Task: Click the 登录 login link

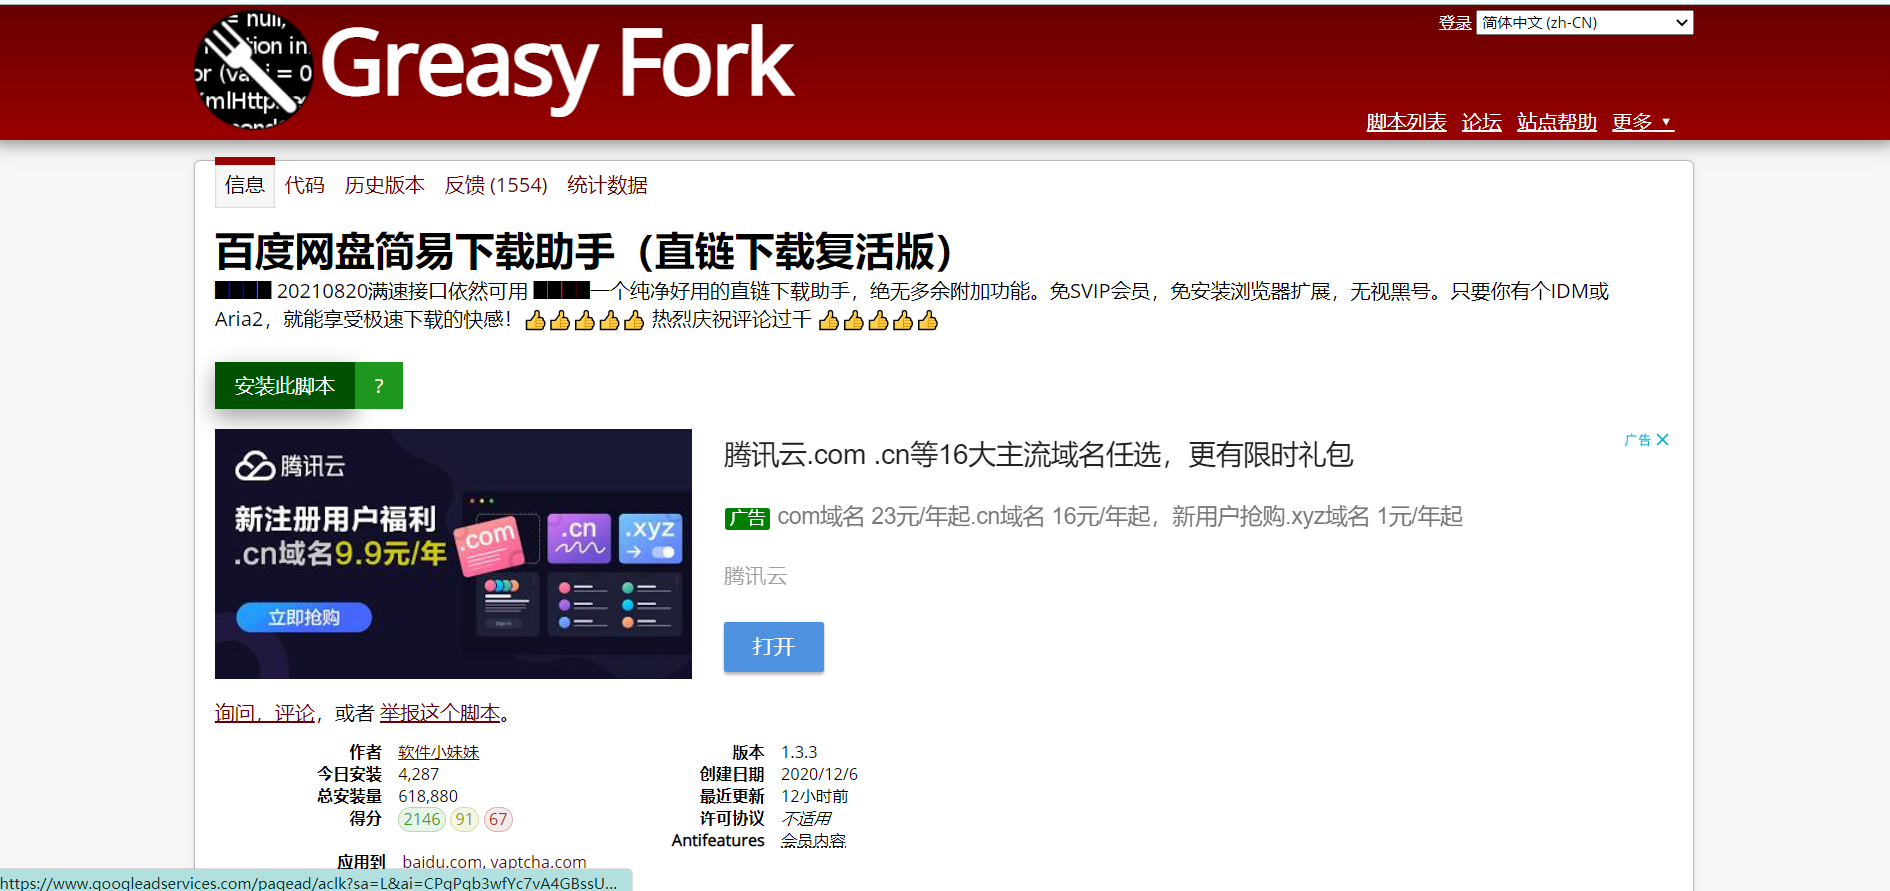Action: pyautogui.click(x=1454, y=22)
